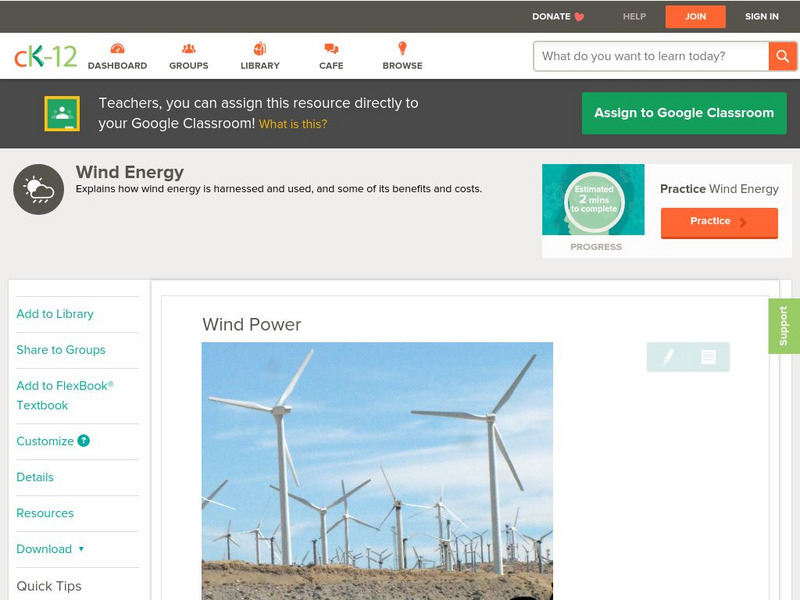Click Assign to Google Classroom button
The height and width of the screenshot is (600, 800).
[x=684, y=113]
